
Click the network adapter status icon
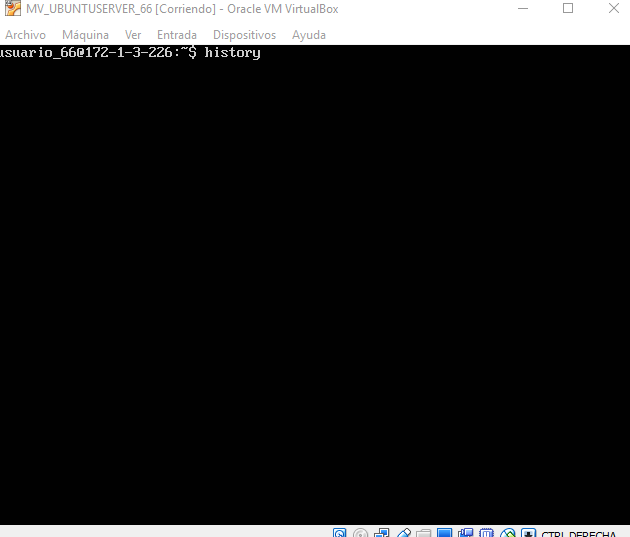click(382, 533)
